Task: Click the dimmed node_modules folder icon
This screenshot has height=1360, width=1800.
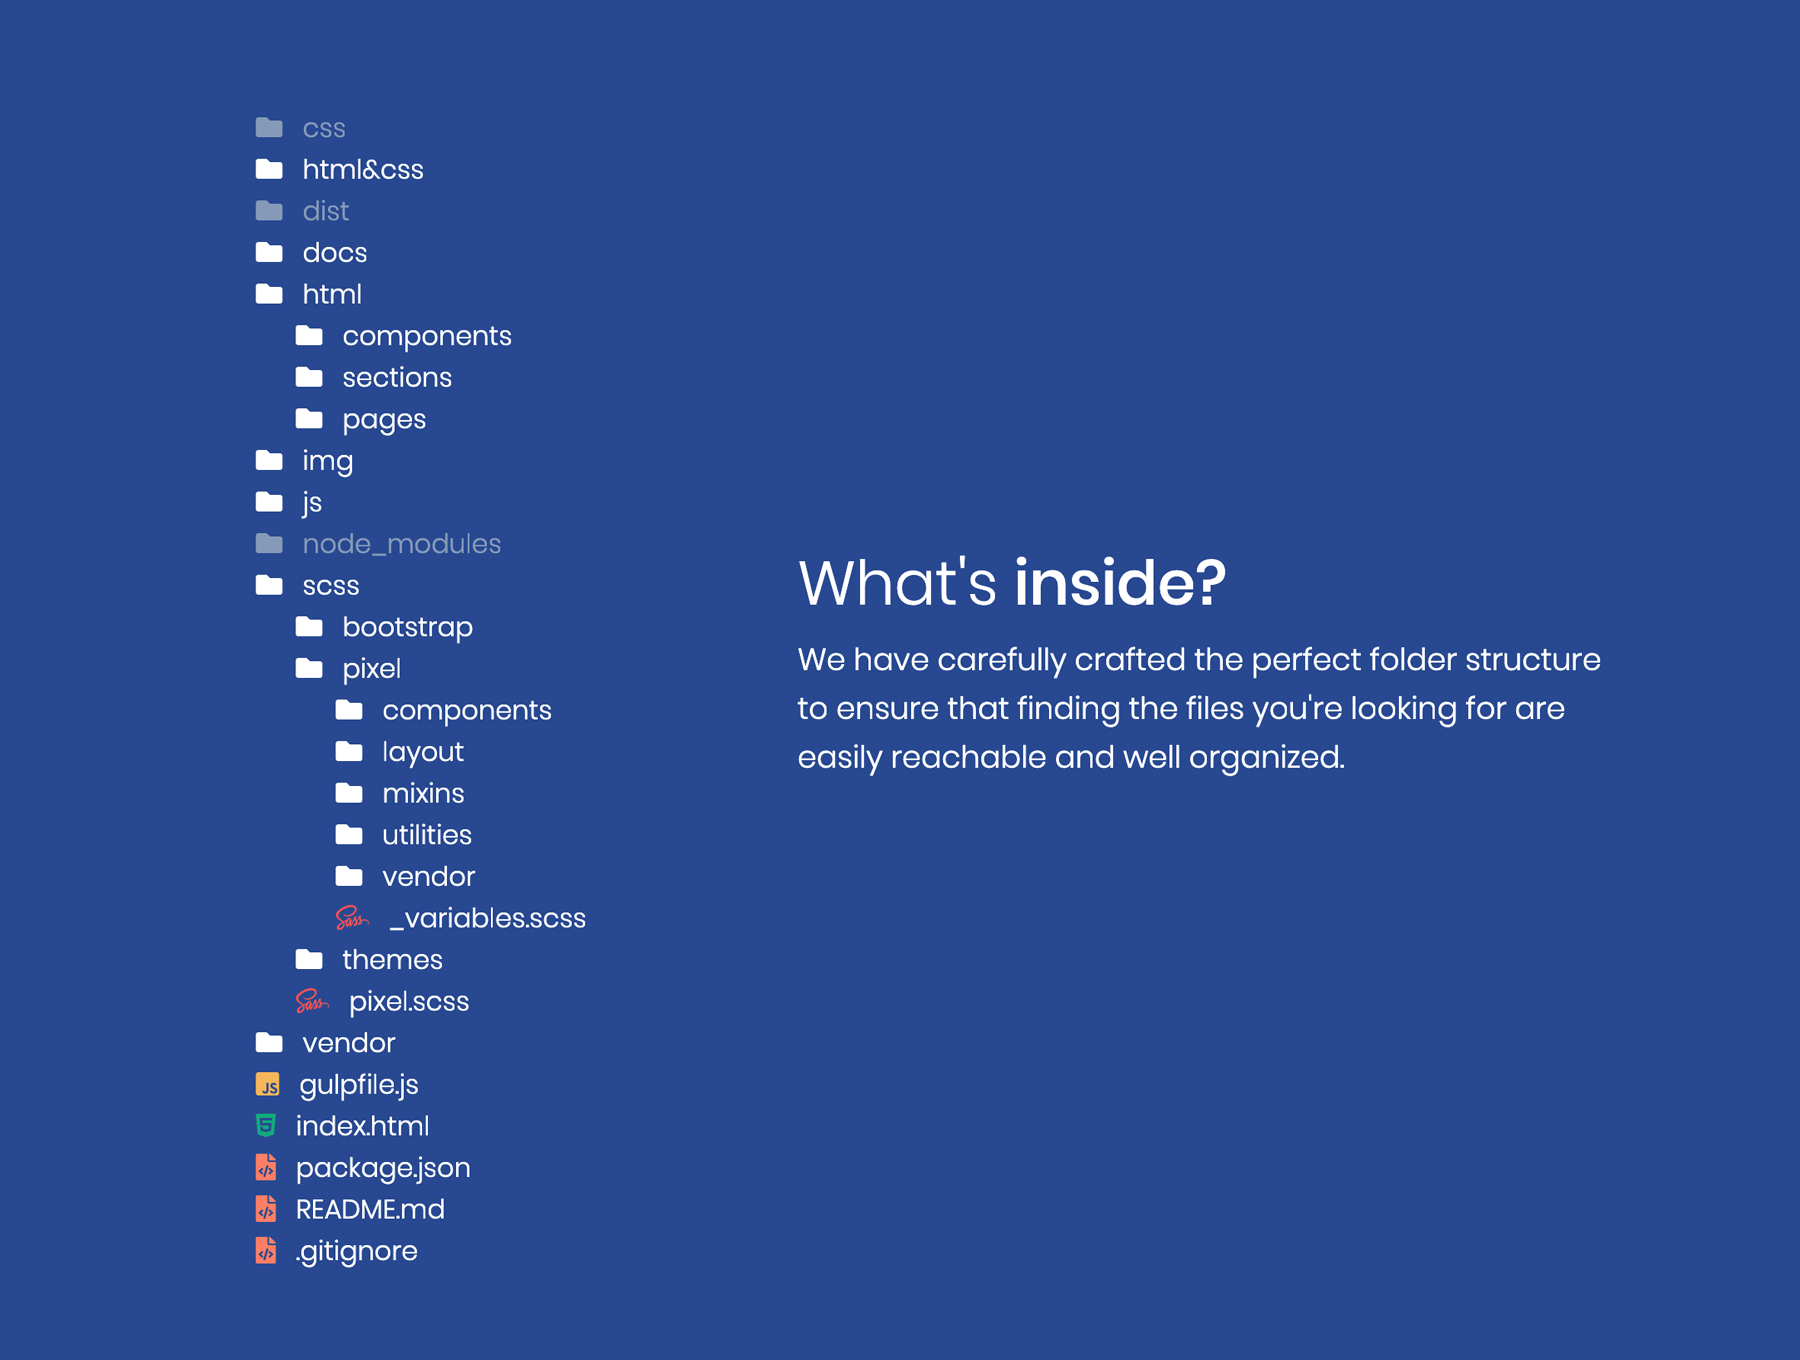Action: click(269, 543)
